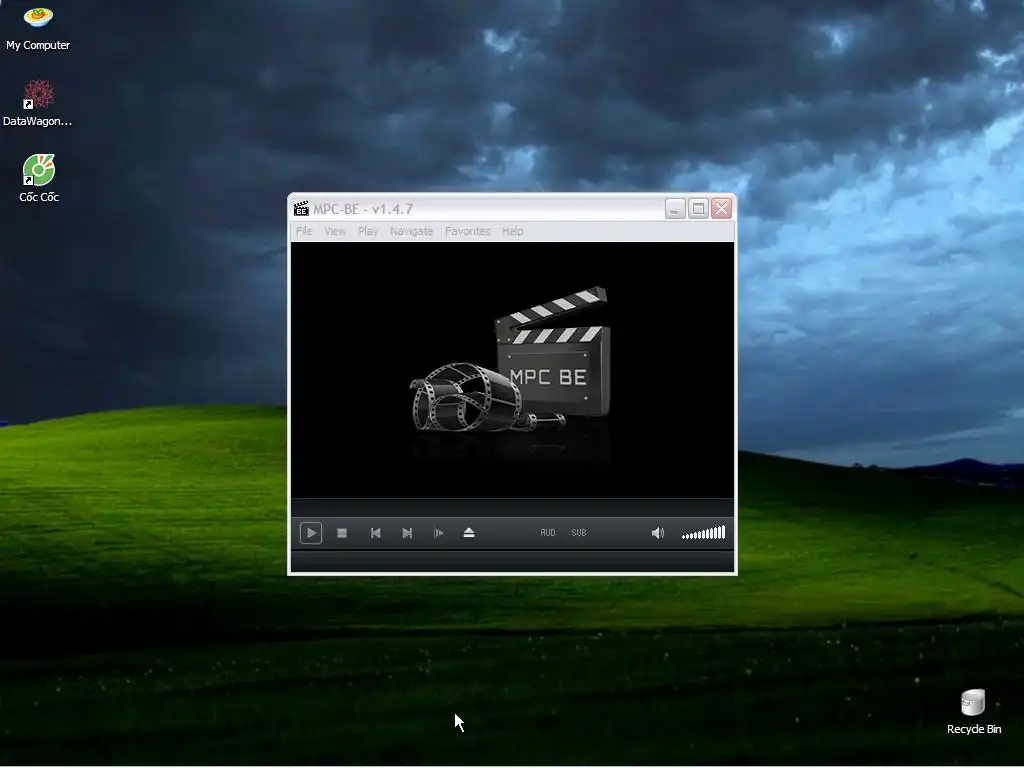
Task: Minimize the MPC-BE window
Action: 675,209
